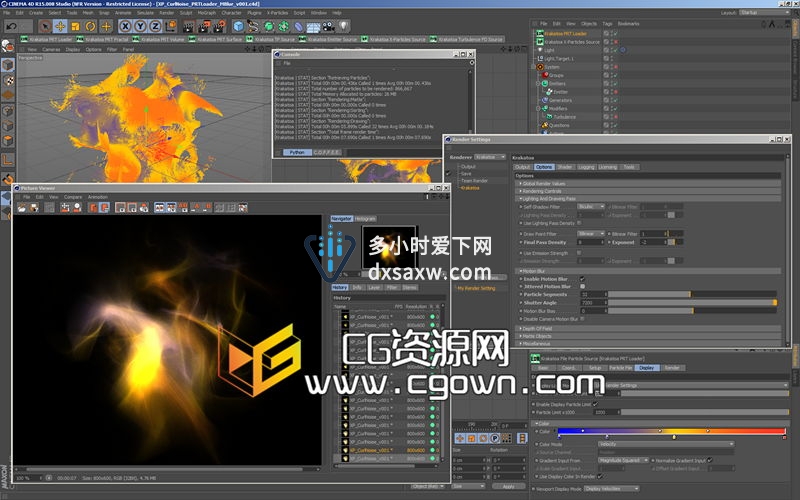800x500 pixels.
Task: Adjust the Particle Segments slider
Action: click(692, 294)
